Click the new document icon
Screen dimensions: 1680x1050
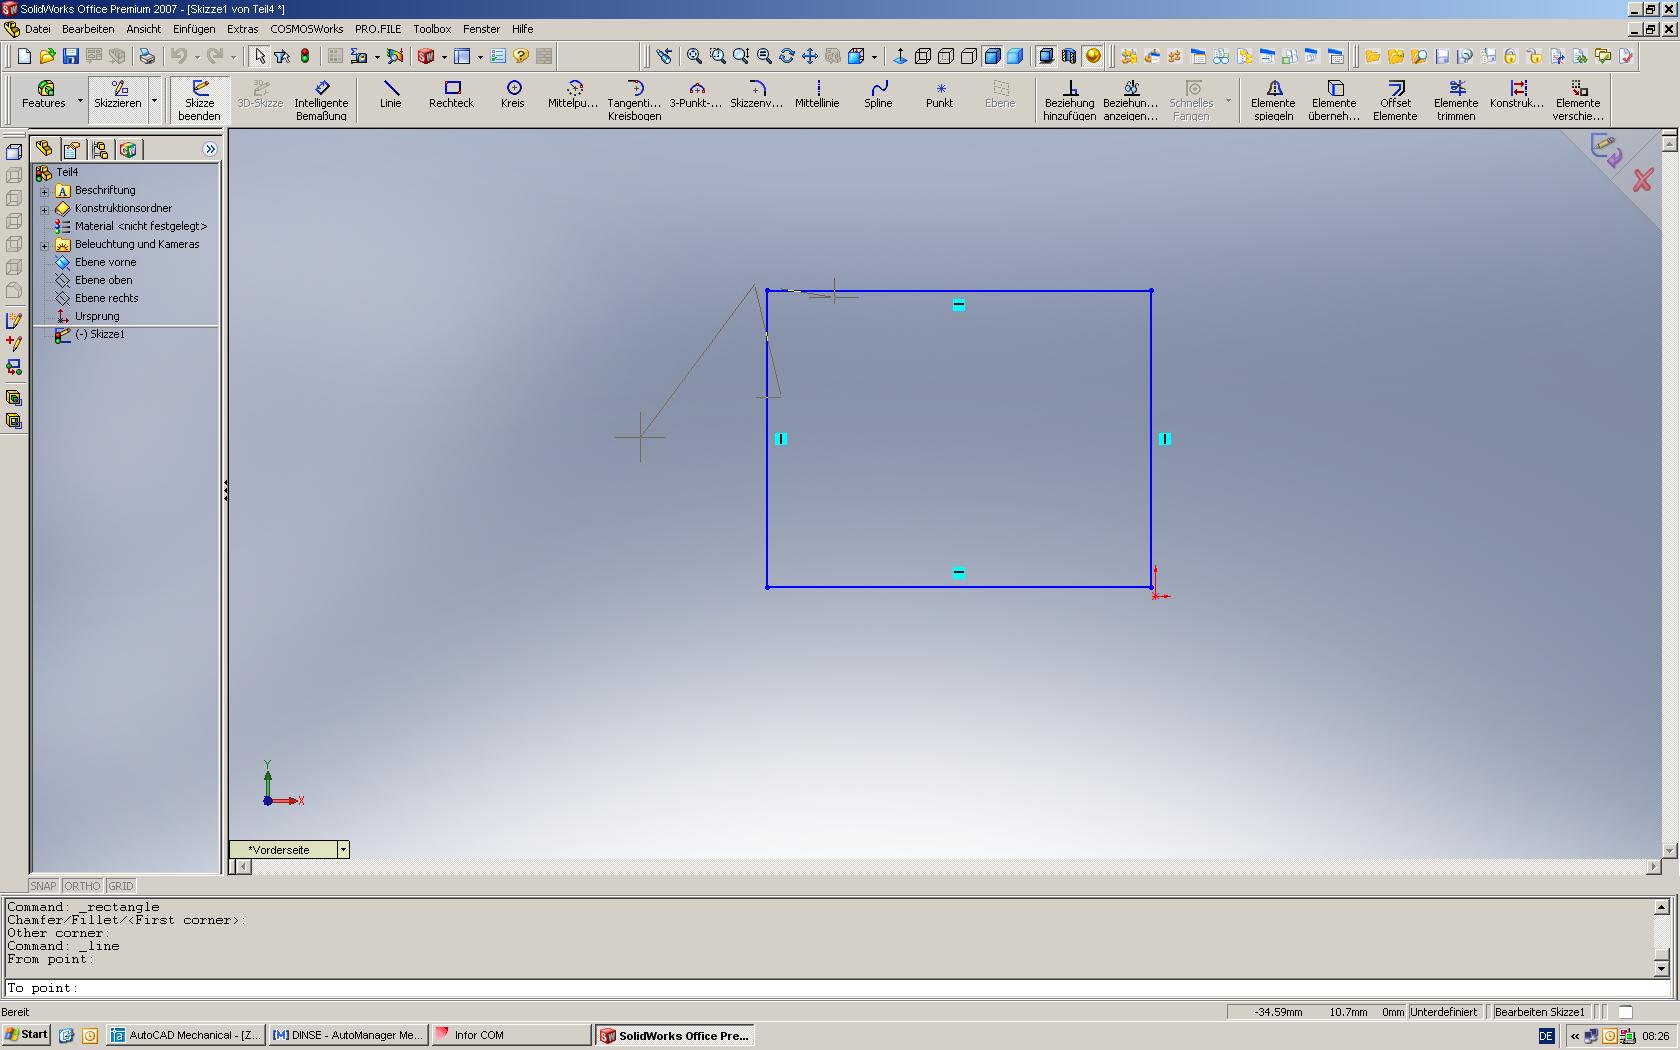[x=24, y=56]
